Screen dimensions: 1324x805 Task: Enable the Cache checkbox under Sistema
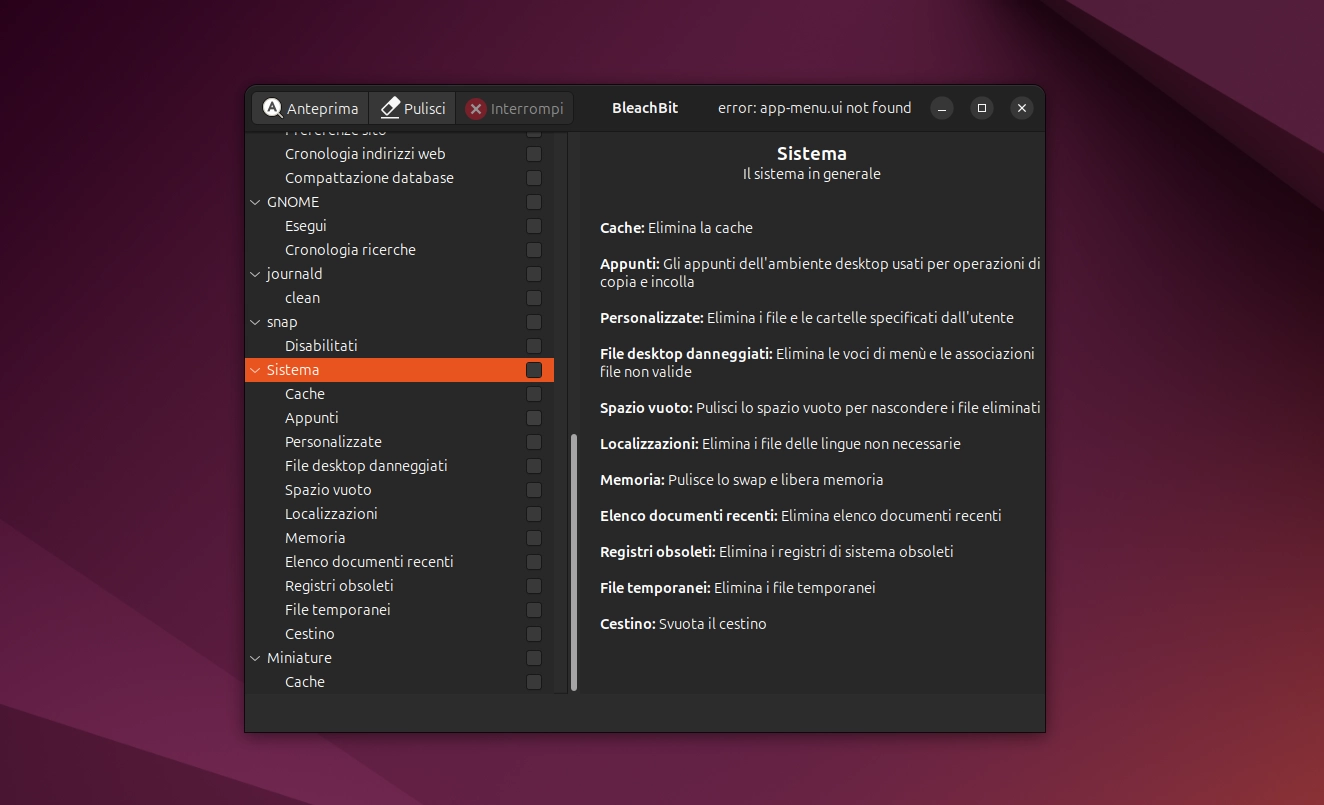(x=533, y=394)
